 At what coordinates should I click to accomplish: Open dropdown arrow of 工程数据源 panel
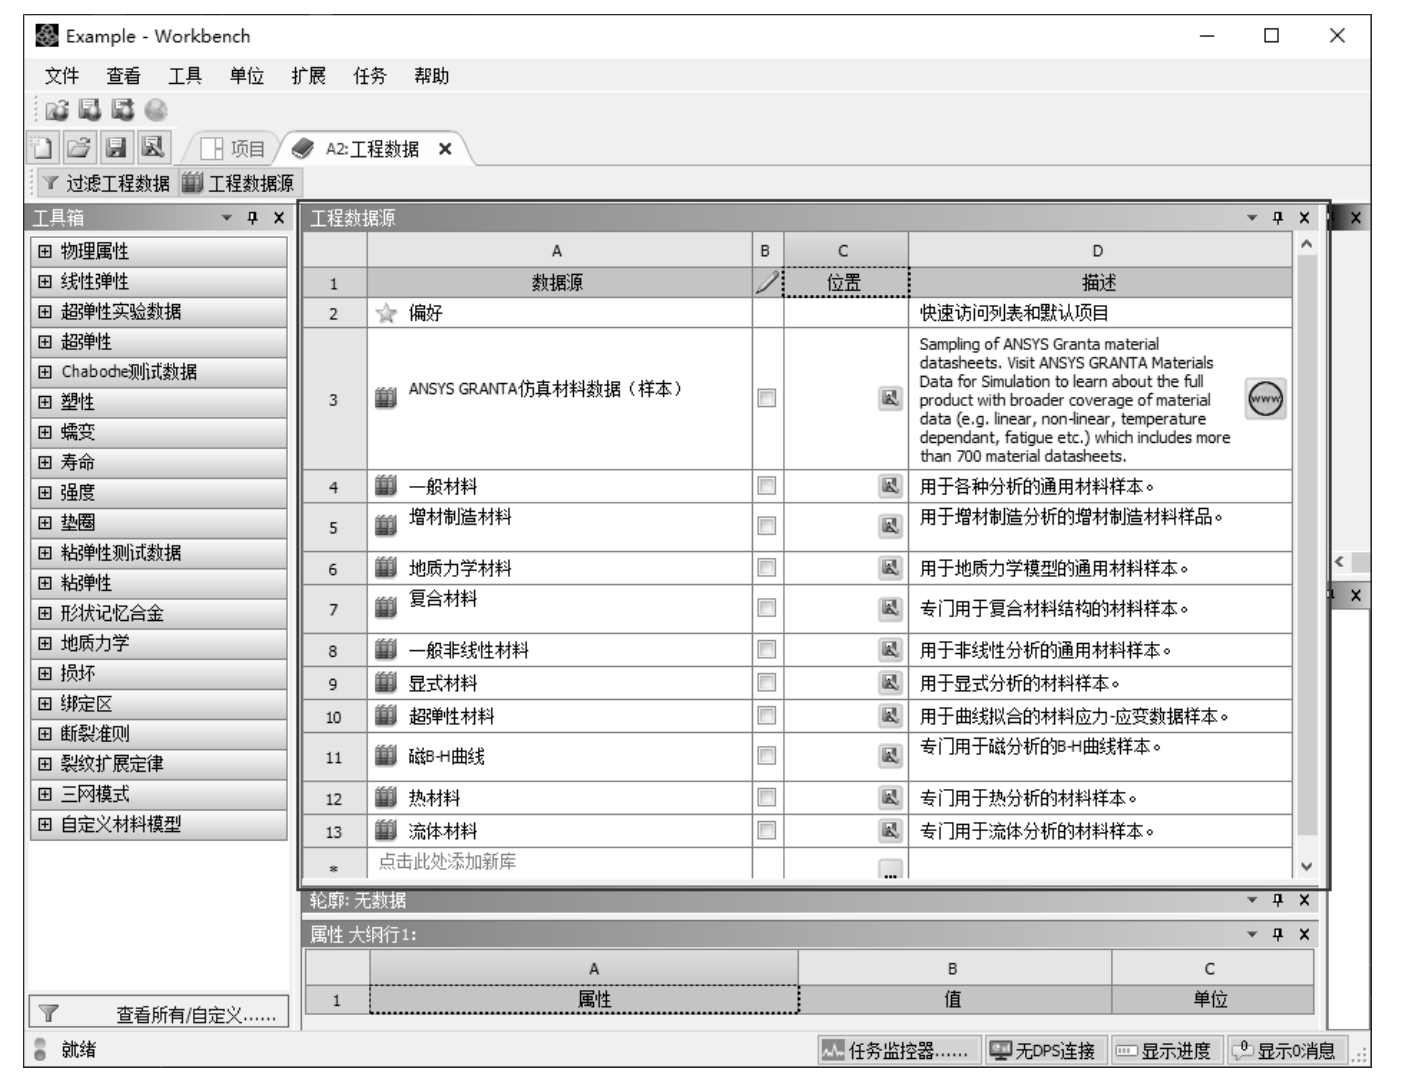(1253, 218)
